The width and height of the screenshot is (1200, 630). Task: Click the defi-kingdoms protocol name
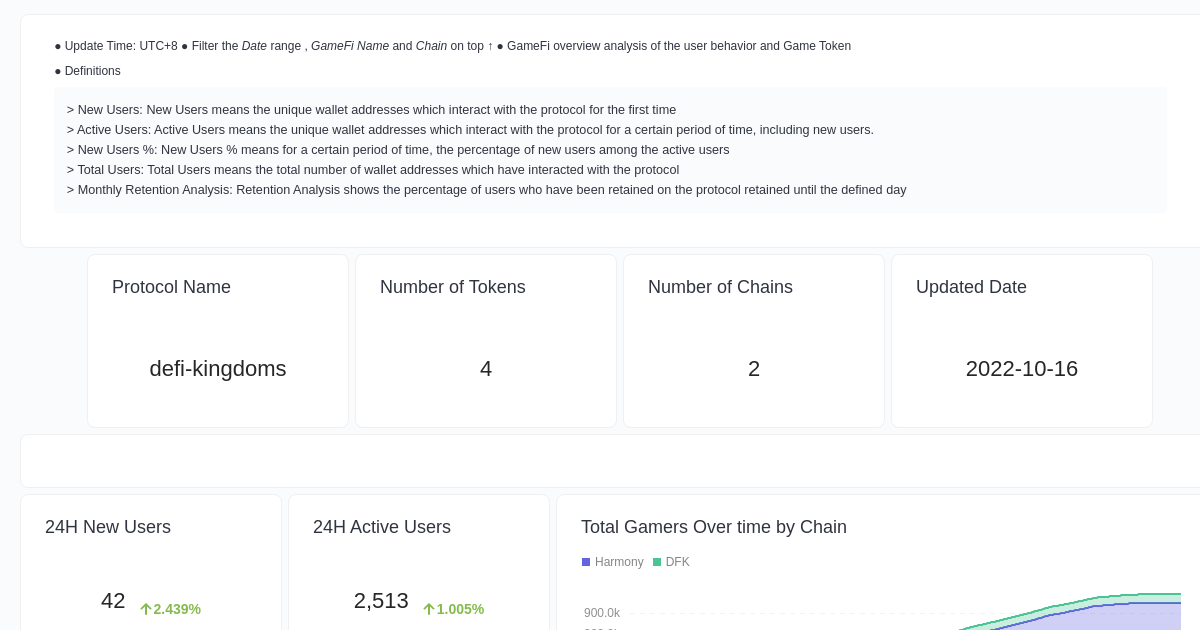click(x=218, y=369)
